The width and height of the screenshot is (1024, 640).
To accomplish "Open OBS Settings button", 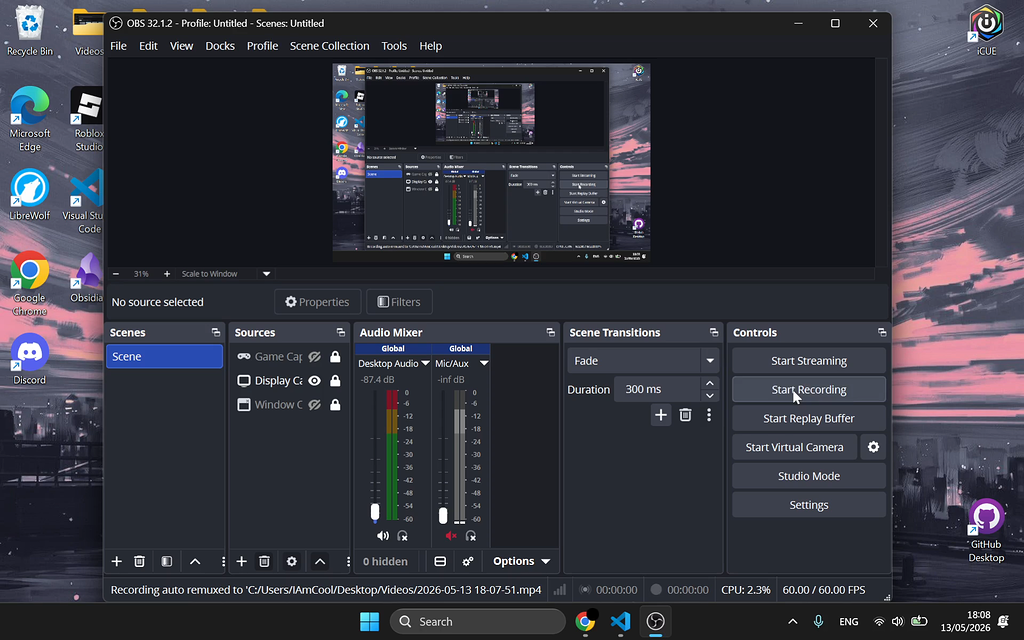I will [808, 505].
